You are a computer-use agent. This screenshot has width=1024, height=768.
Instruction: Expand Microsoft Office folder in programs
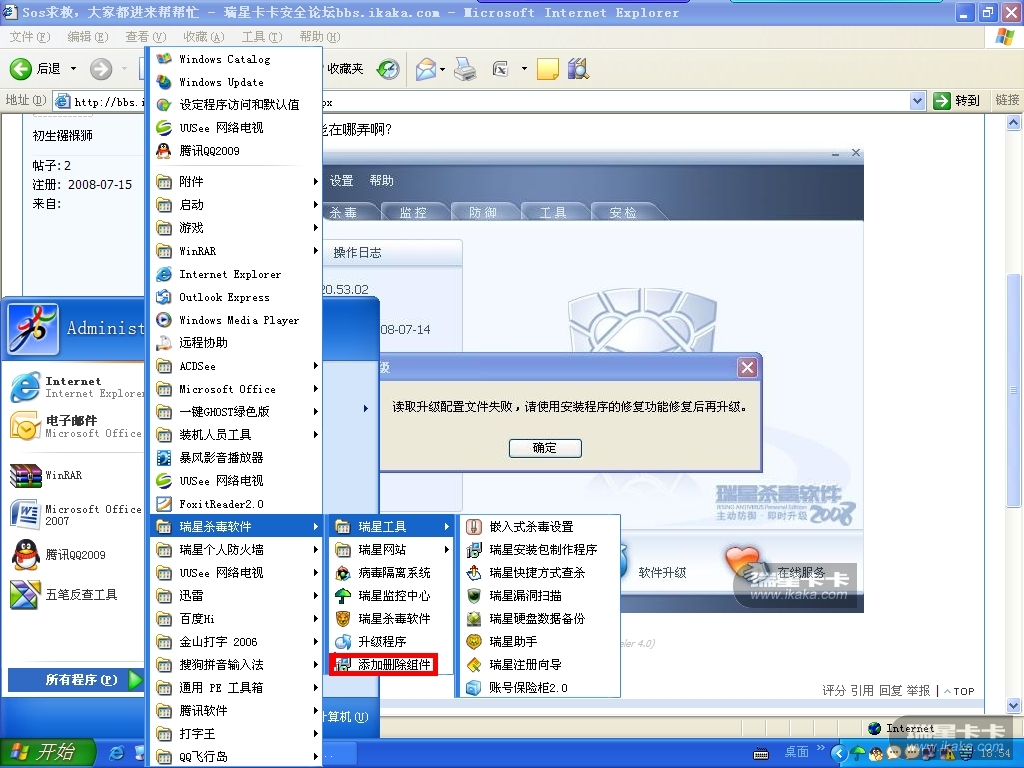click(235, 389)
